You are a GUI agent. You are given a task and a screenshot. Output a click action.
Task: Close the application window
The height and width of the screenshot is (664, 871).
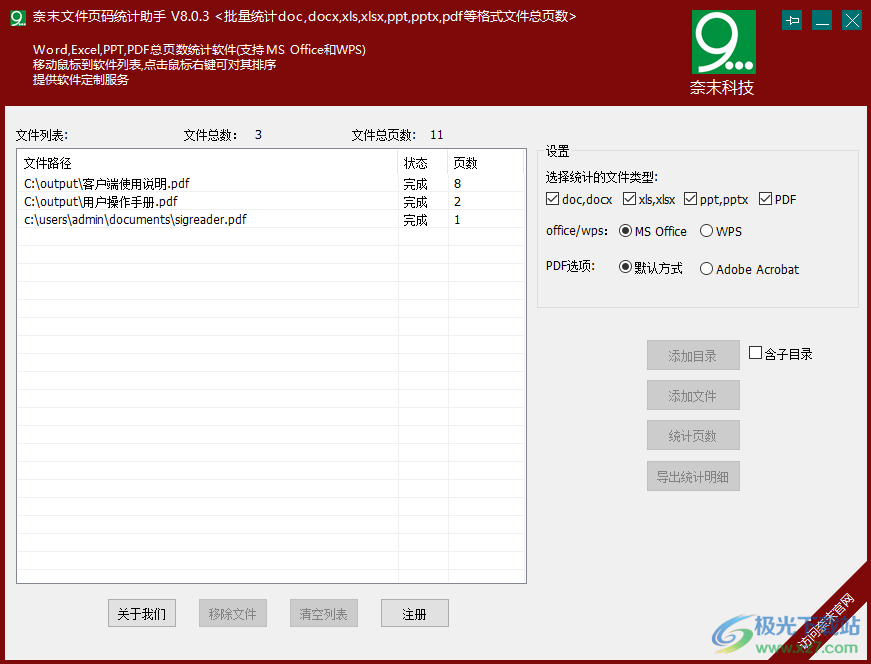(x=852, y=21)
